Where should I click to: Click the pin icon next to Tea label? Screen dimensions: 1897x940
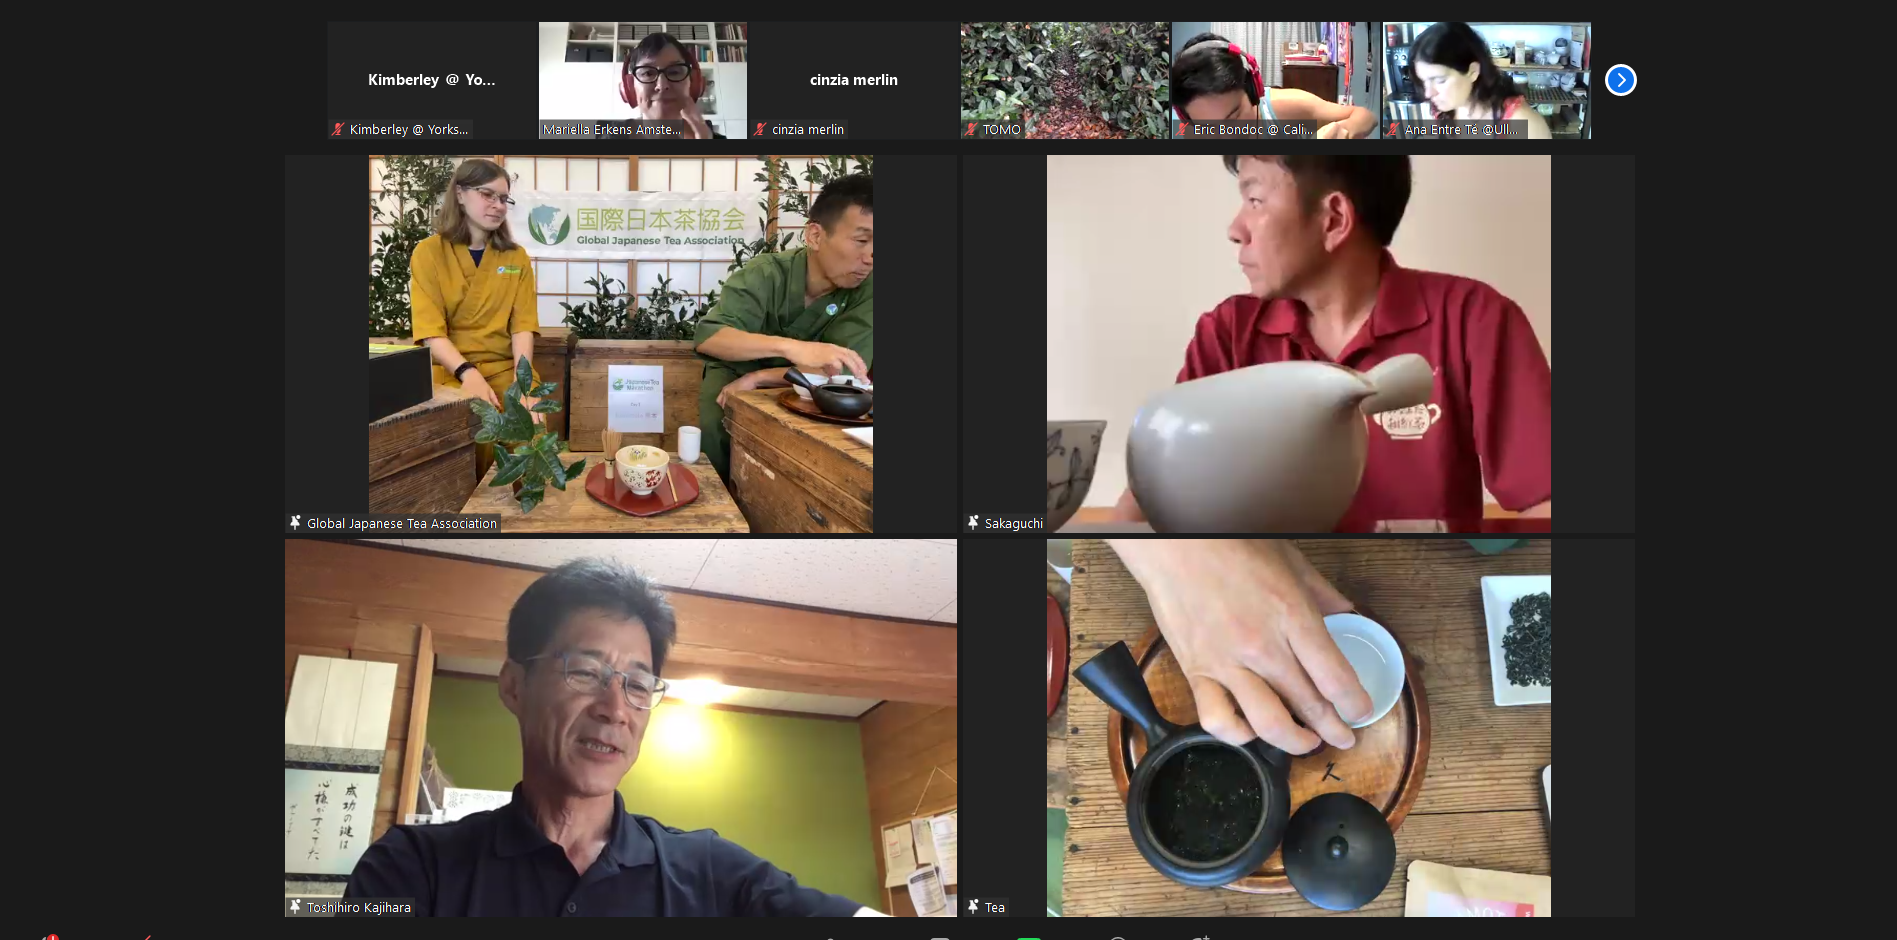(973, 906)
